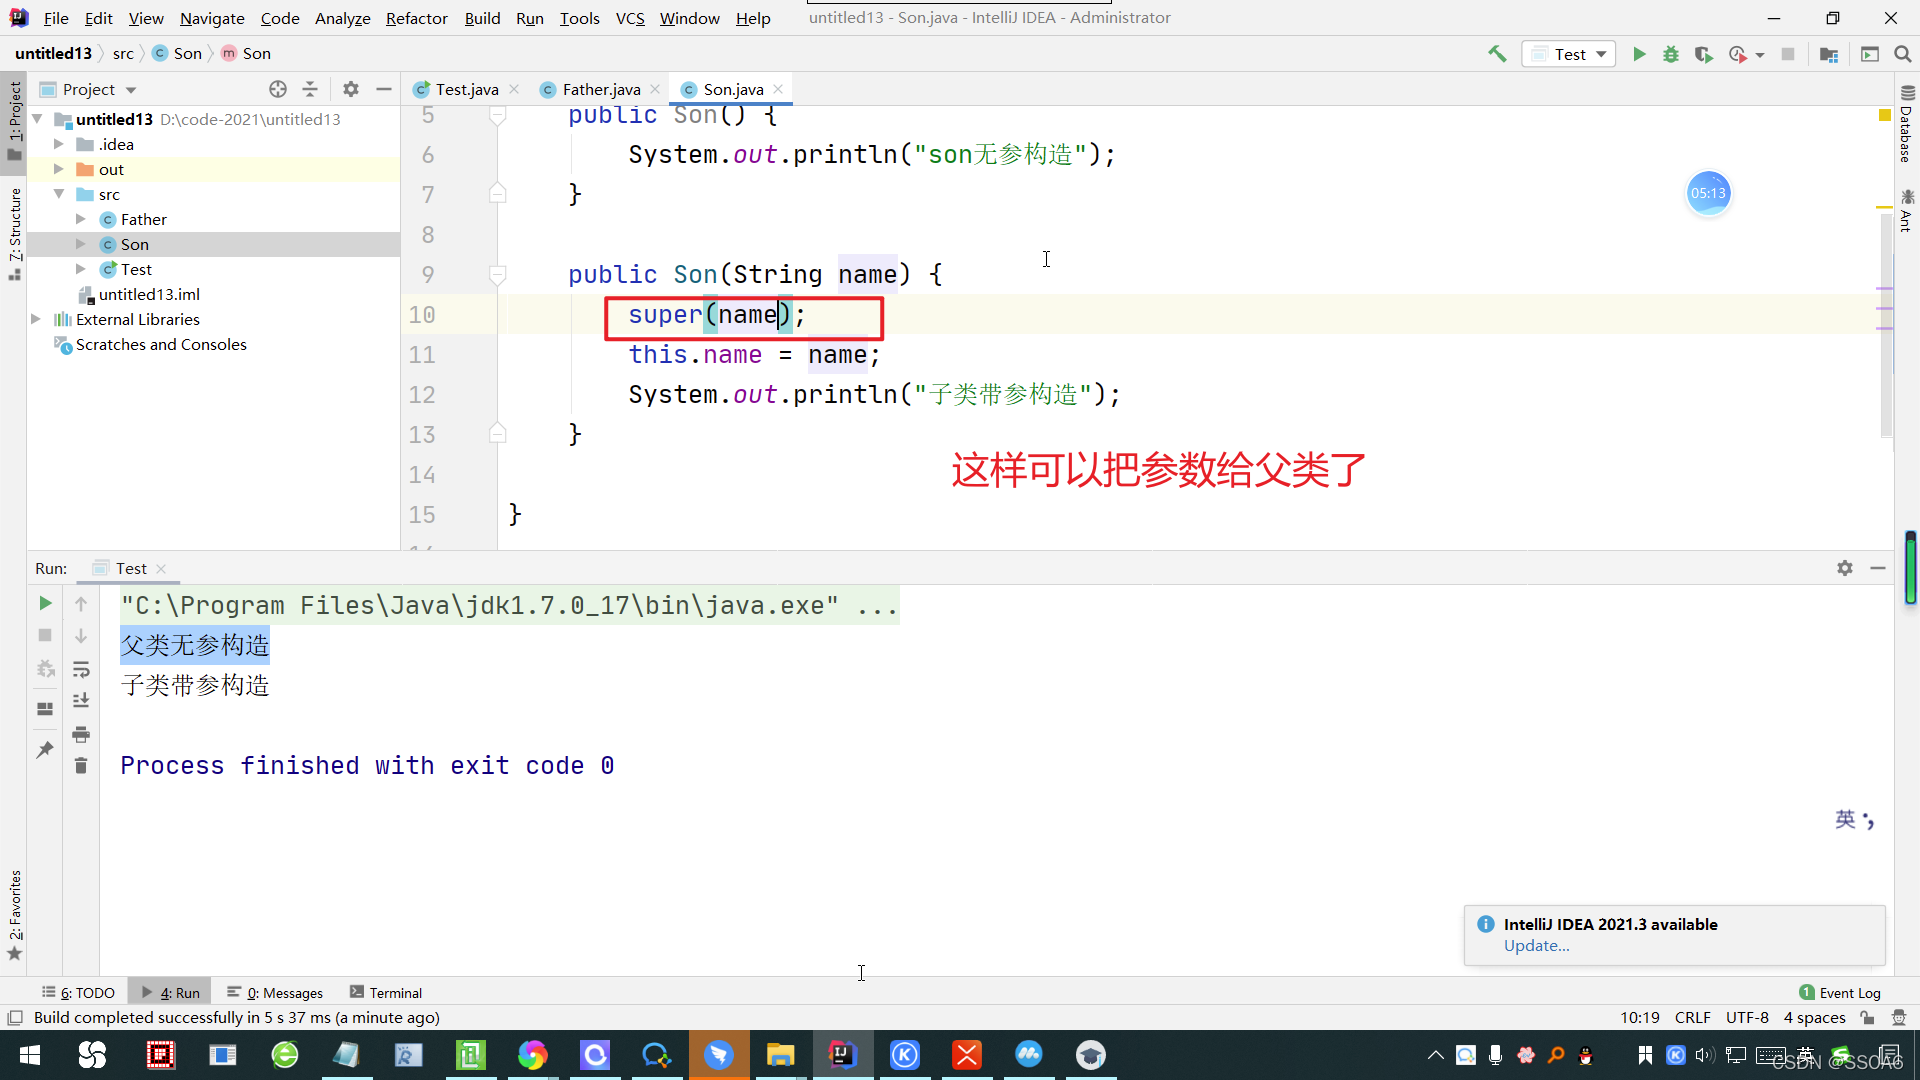Open the Build menu
The height and width of the screenshot is (1080, 1920).
480,17
